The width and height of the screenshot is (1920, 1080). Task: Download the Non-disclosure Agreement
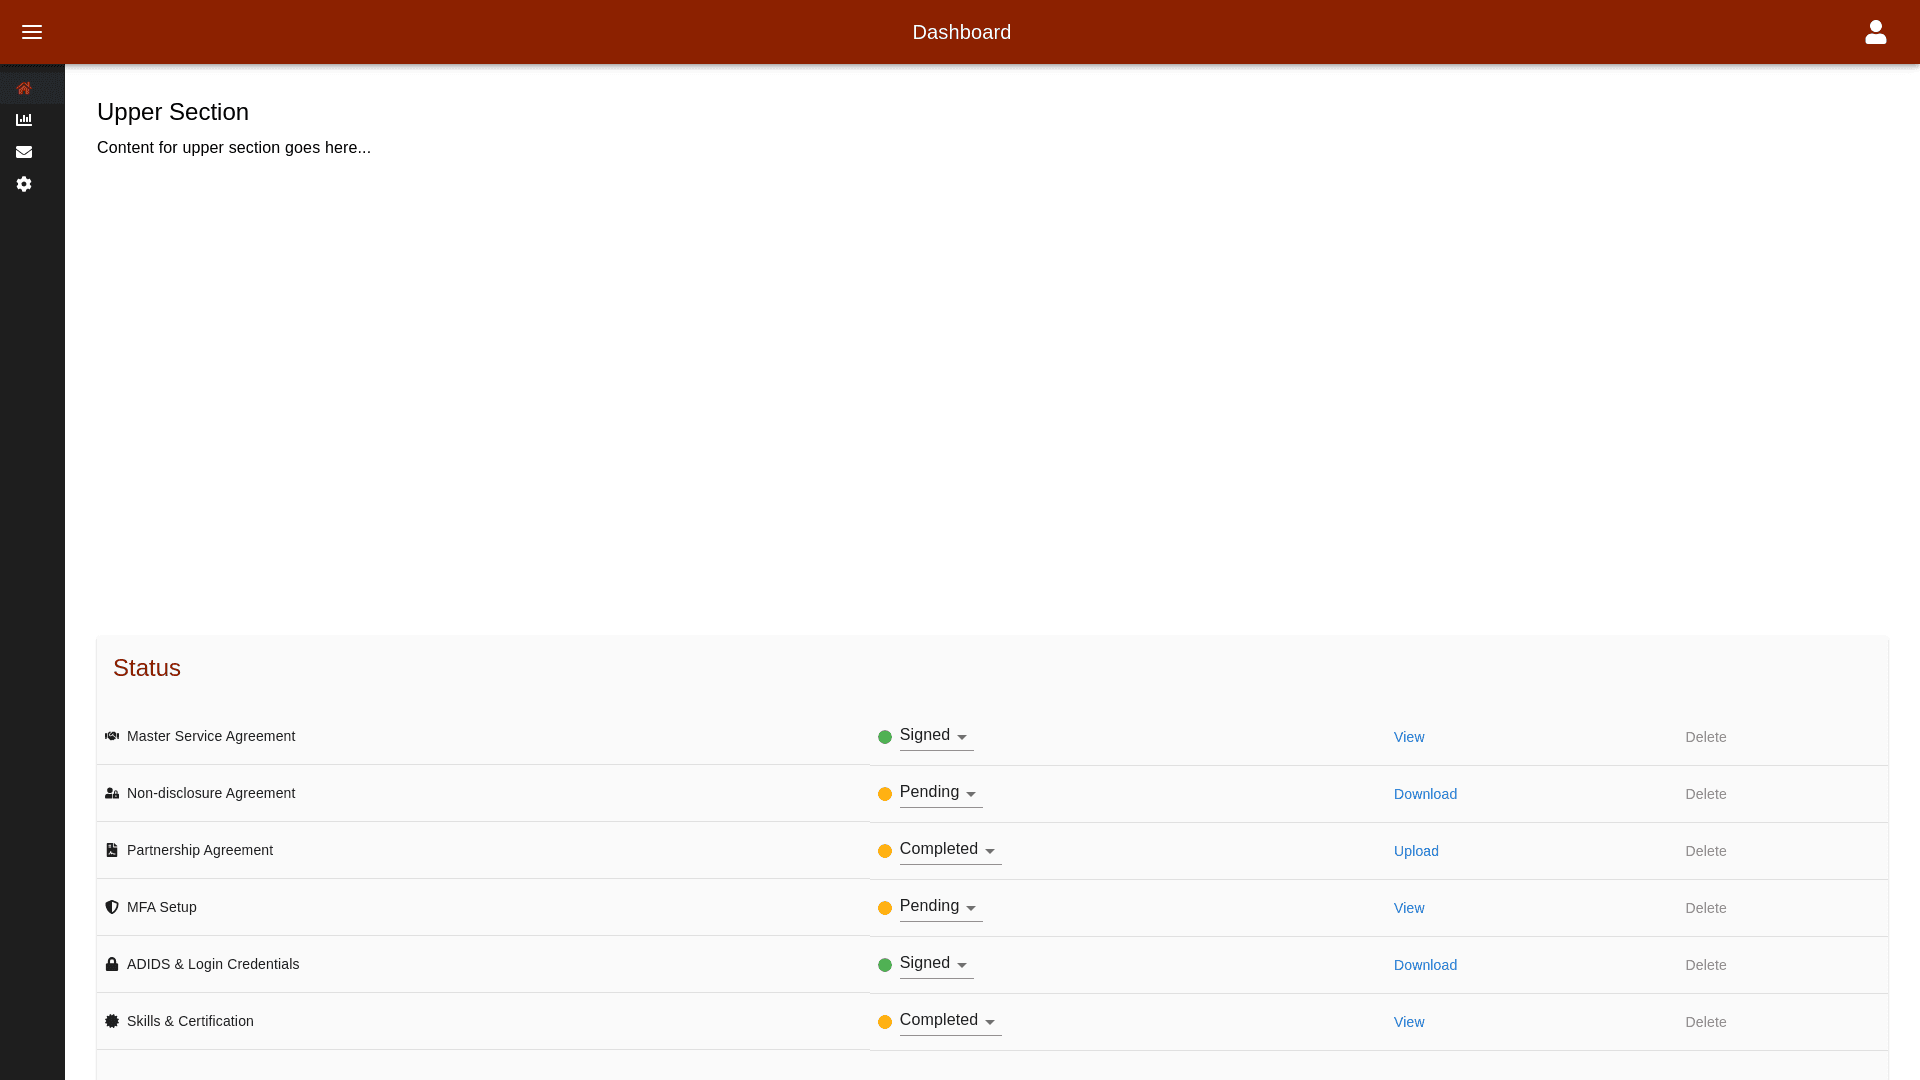point(1425,794)
